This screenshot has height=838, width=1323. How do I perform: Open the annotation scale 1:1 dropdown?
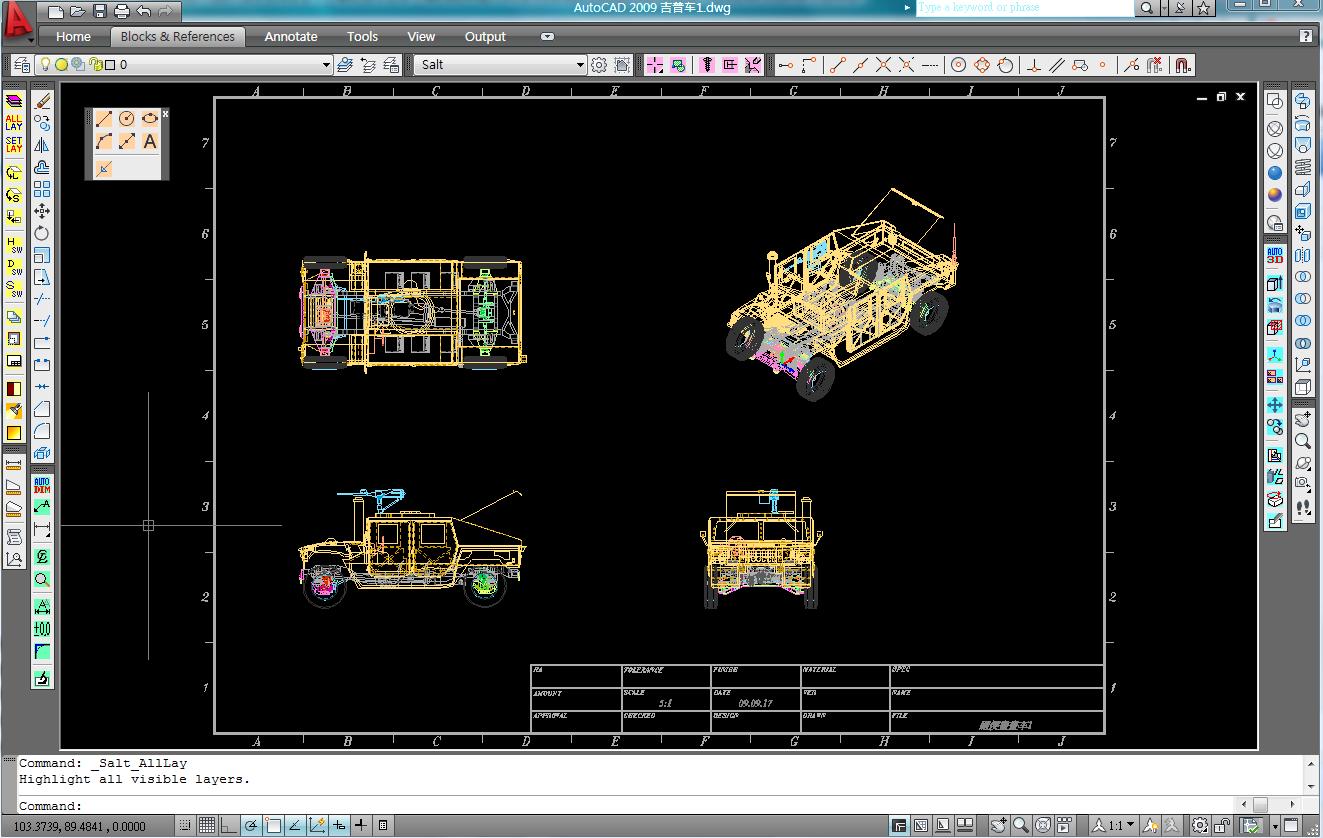click(1114, 826)
